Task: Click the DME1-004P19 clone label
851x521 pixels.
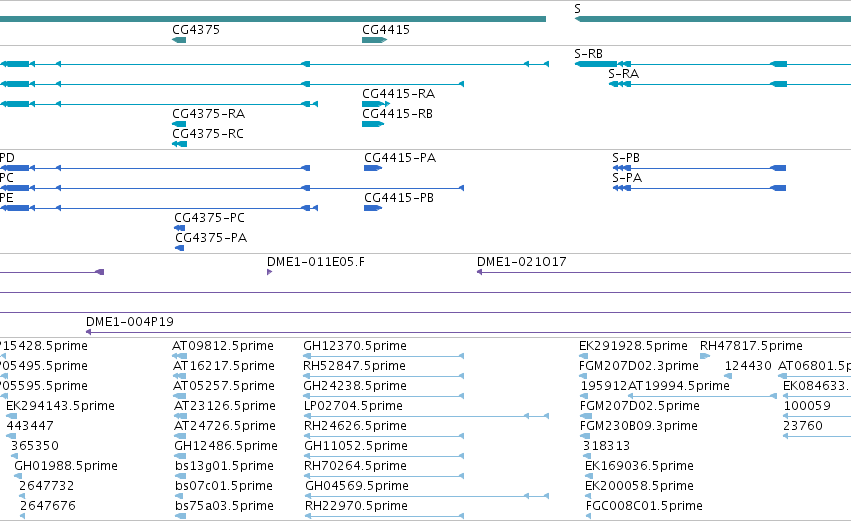Action: (x=130, y=322)
